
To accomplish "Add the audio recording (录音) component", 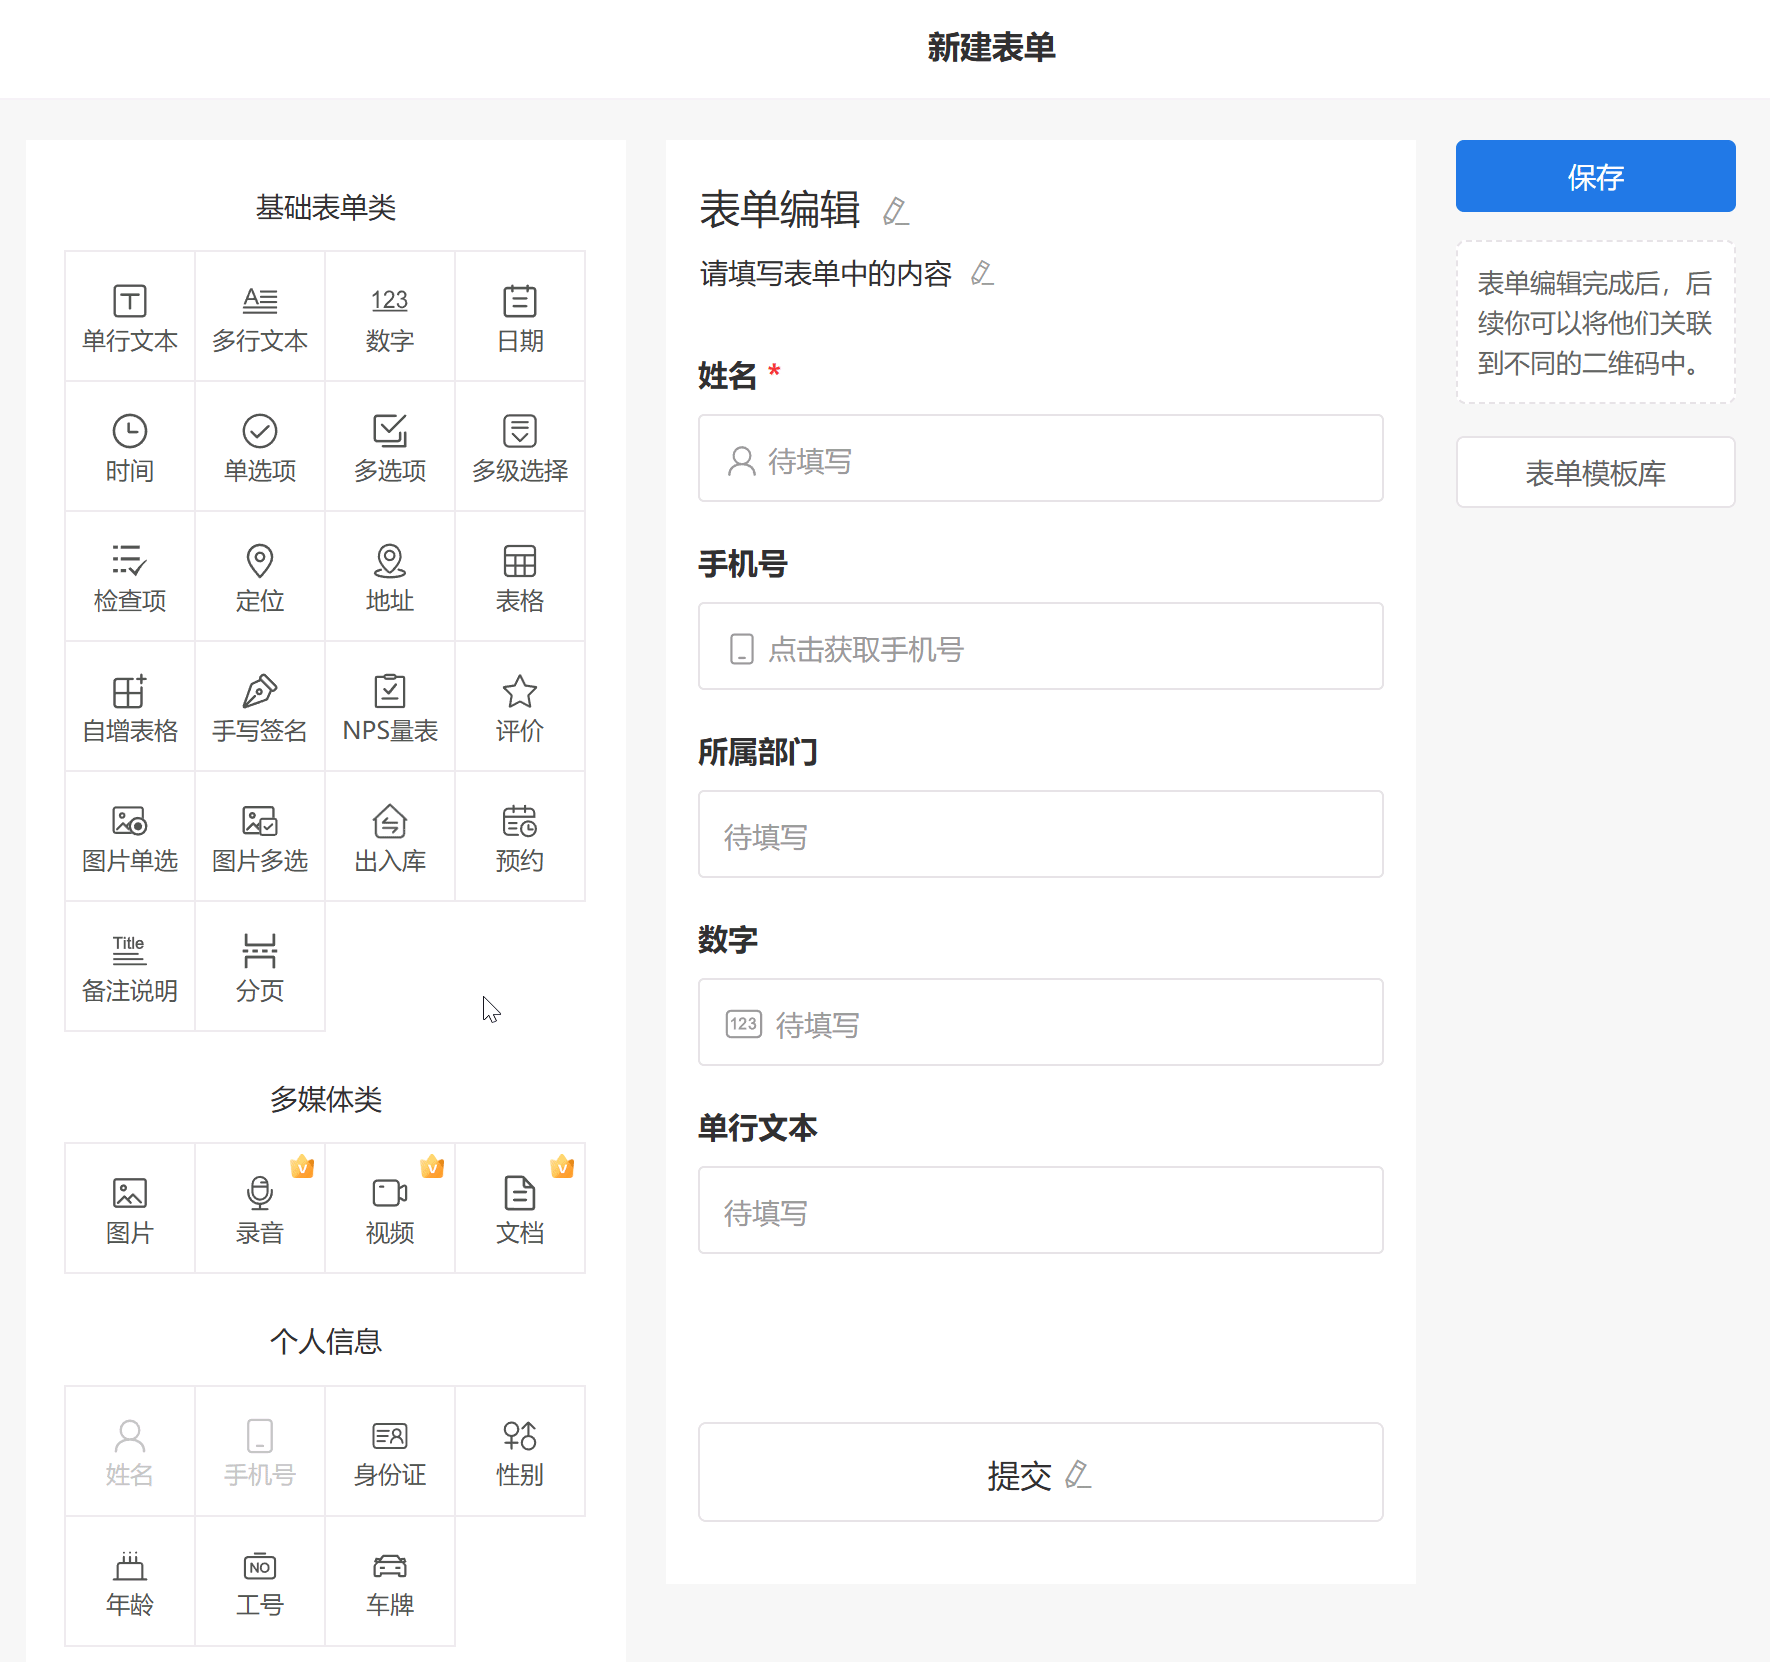I will point(260,1209).
